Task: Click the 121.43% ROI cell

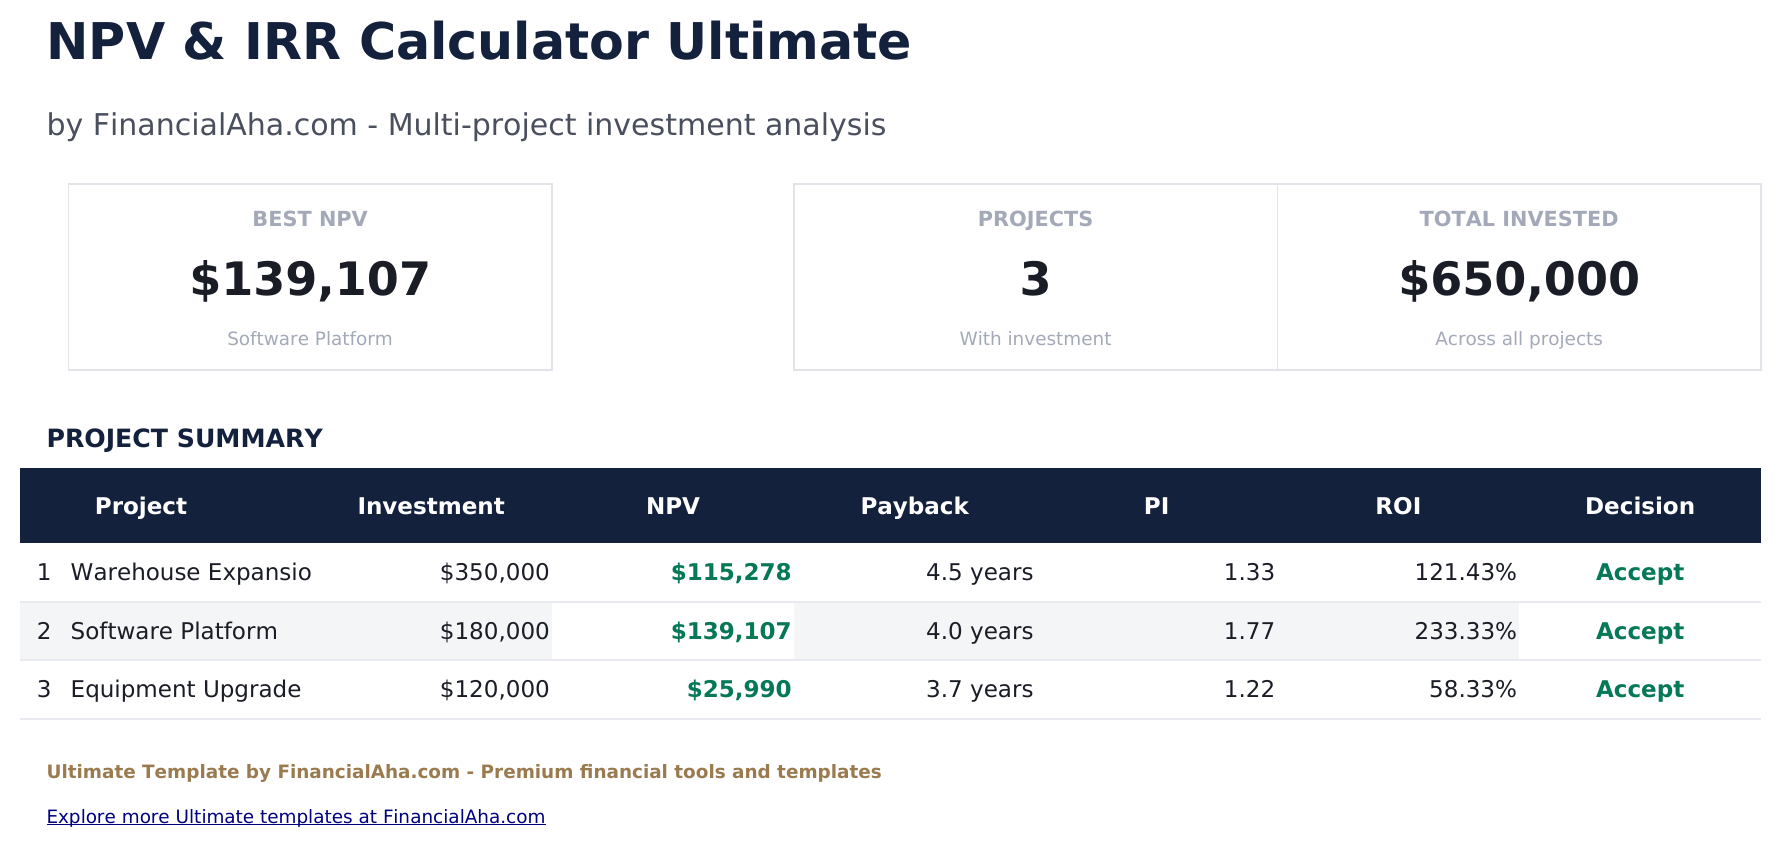Action: coord(1465,573)
